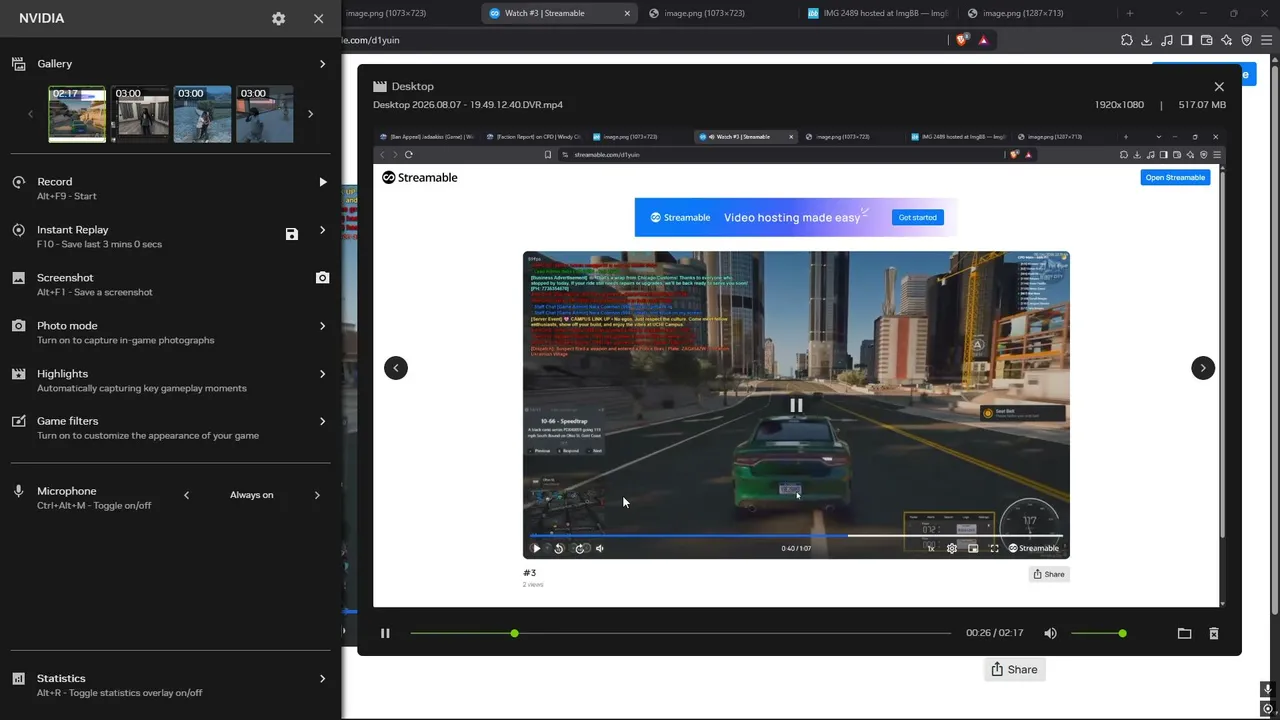
Task: Click the Record icon in NVIDIA panel
Action: 18,182
